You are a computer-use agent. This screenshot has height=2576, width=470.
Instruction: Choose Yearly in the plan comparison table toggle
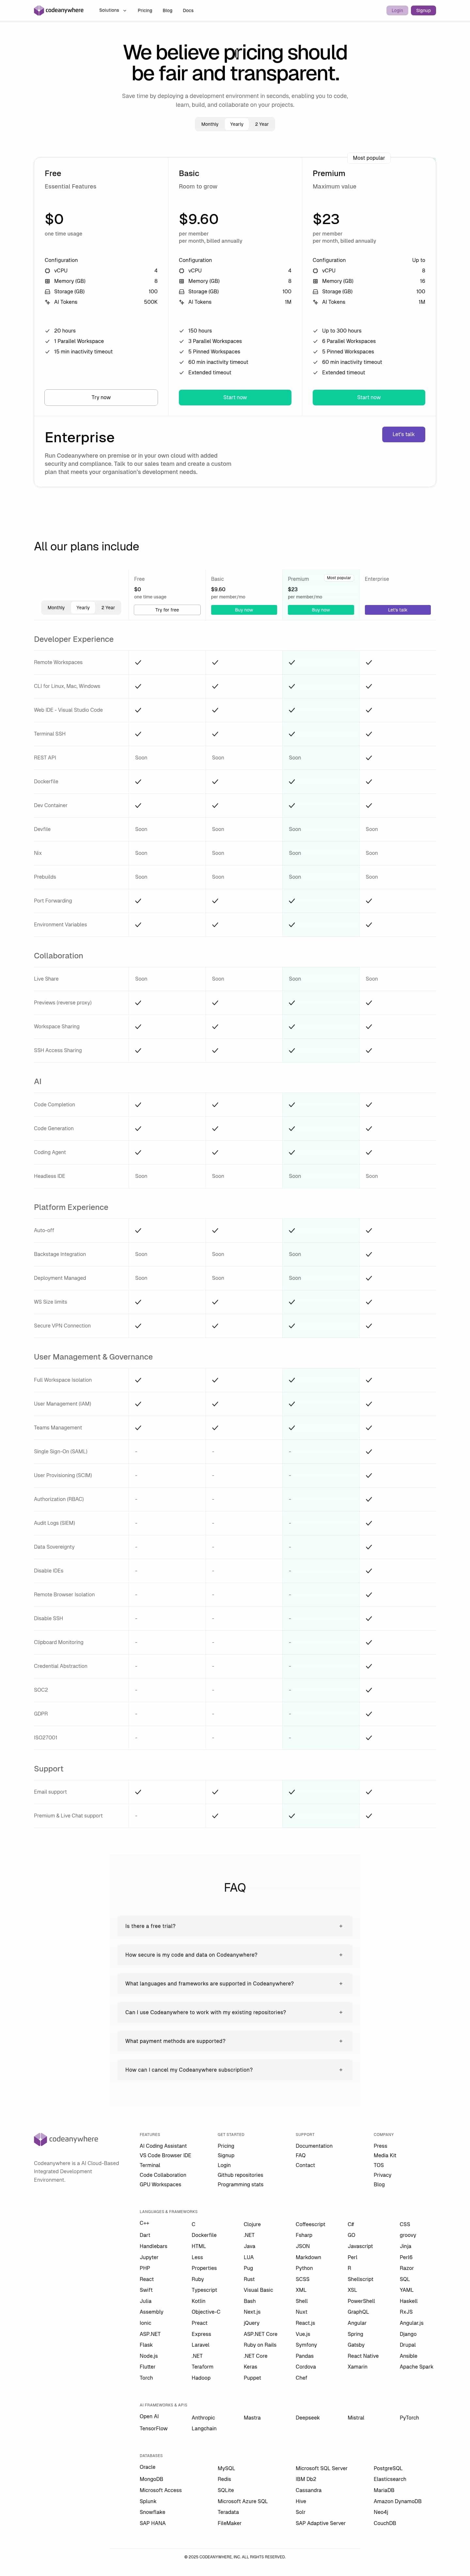tap(83, 607)
